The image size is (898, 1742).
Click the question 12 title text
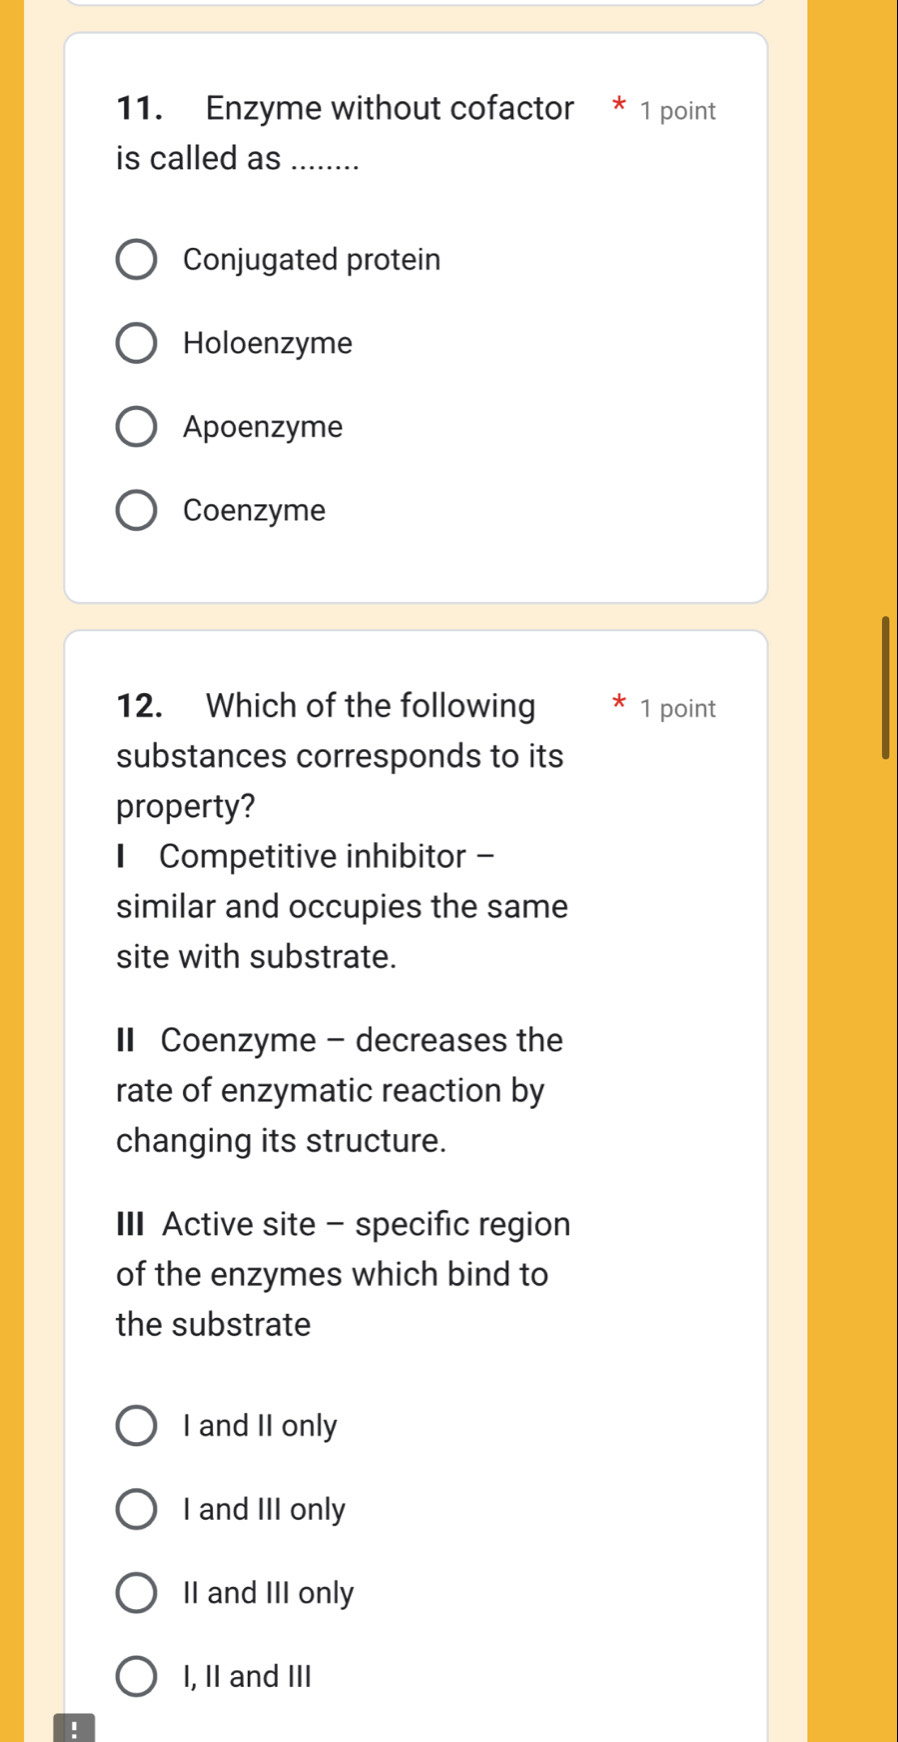340,755
